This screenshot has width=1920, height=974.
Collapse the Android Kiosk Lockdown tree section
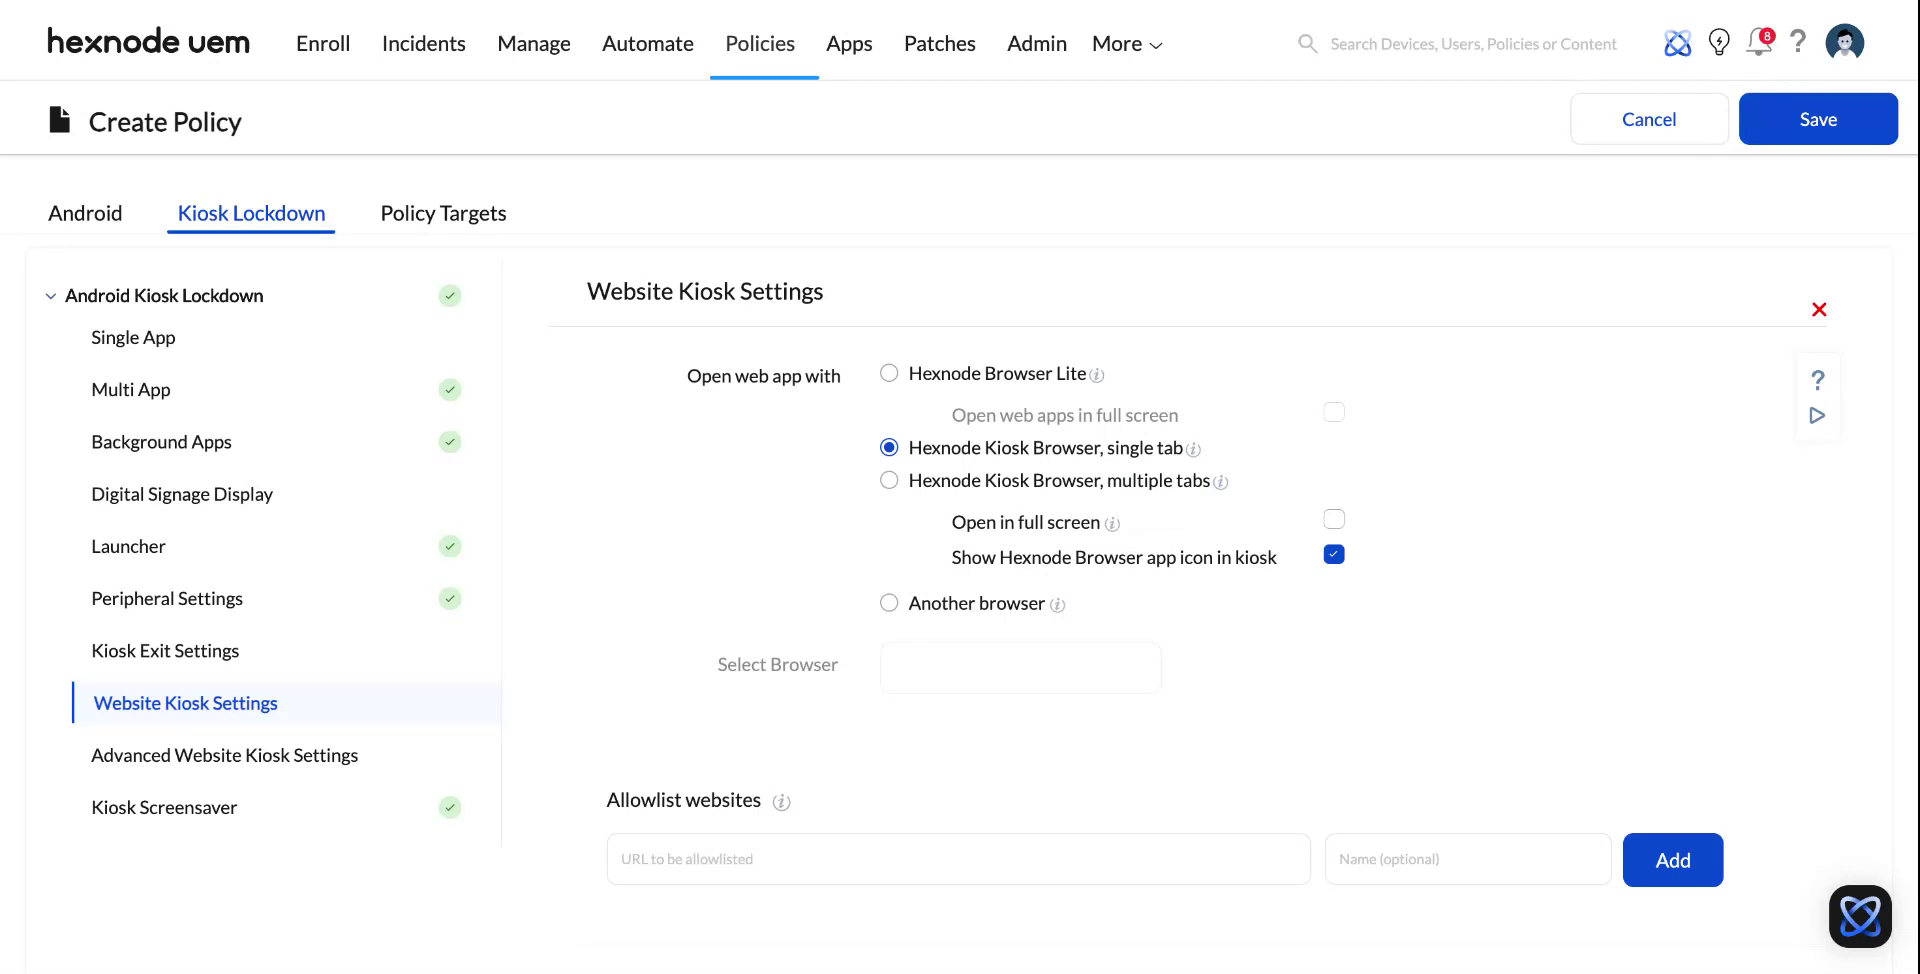[51, 295]
